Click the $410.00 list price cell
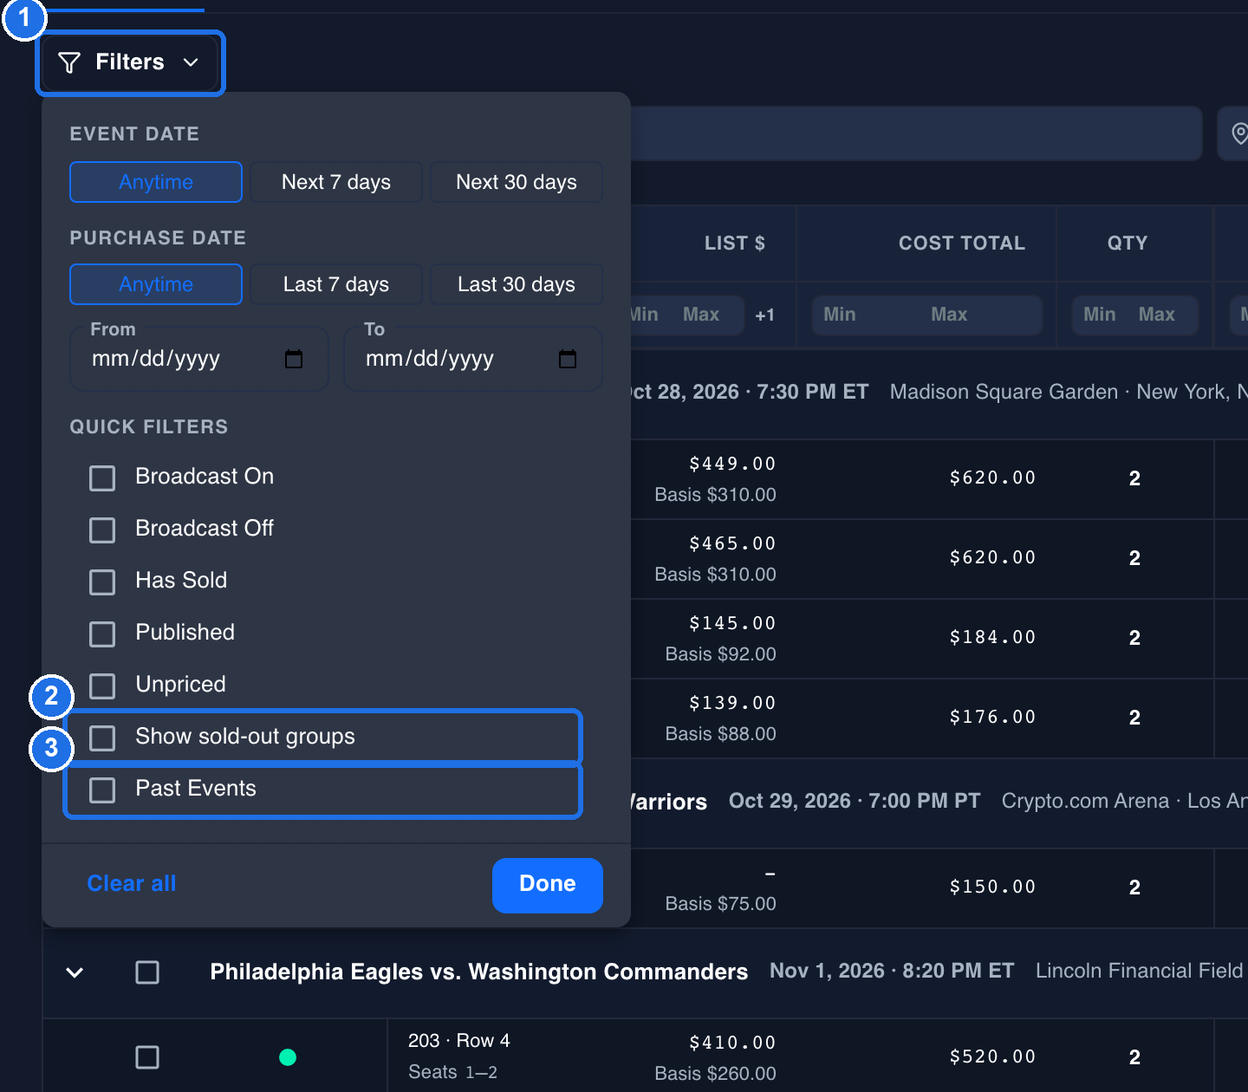Screen dimensions: 1248x1092 point(733,1043)
